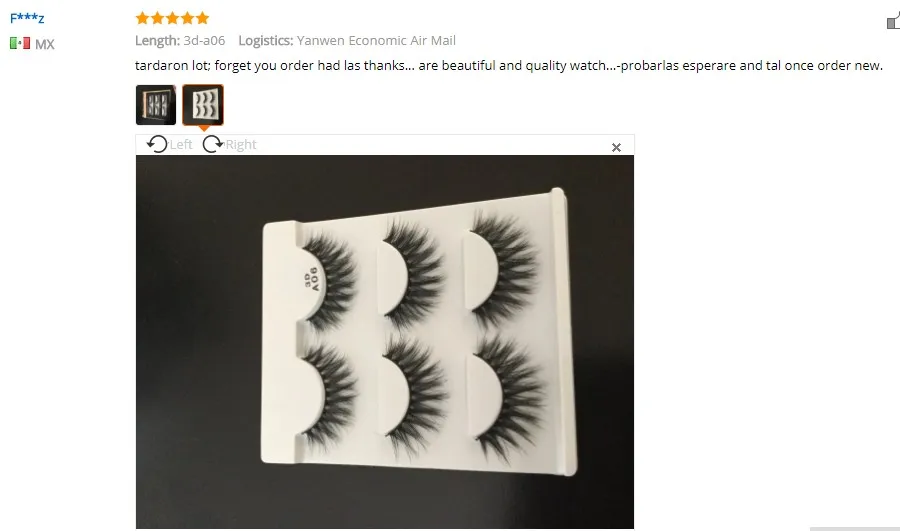Close the enlarged review photo viewer
This screenshot has width=900, height=531.
point(616,148)
